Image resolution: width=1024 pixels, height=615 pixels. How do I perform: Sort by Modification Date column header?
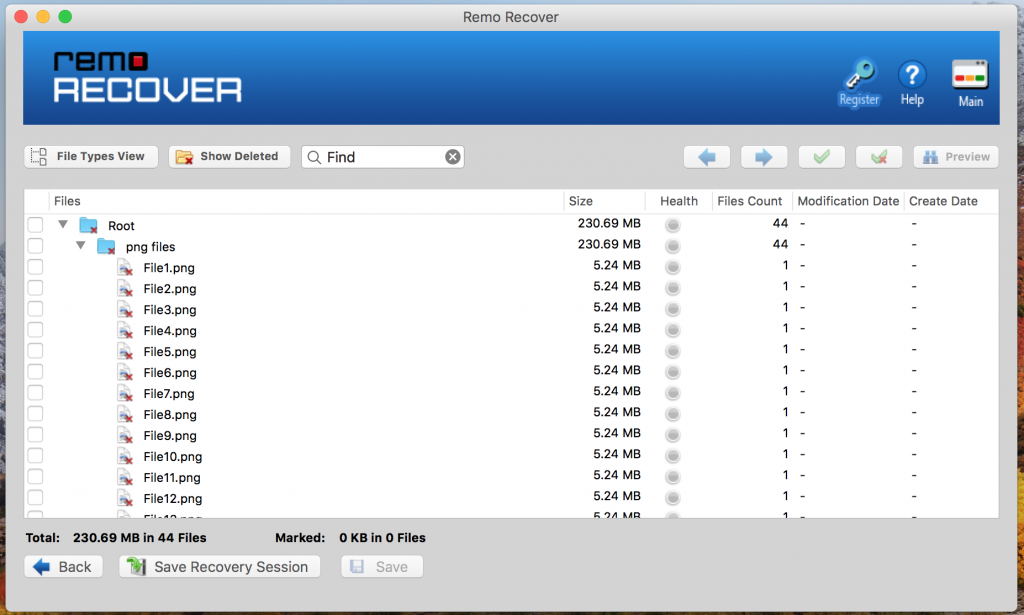pos(848,201)
